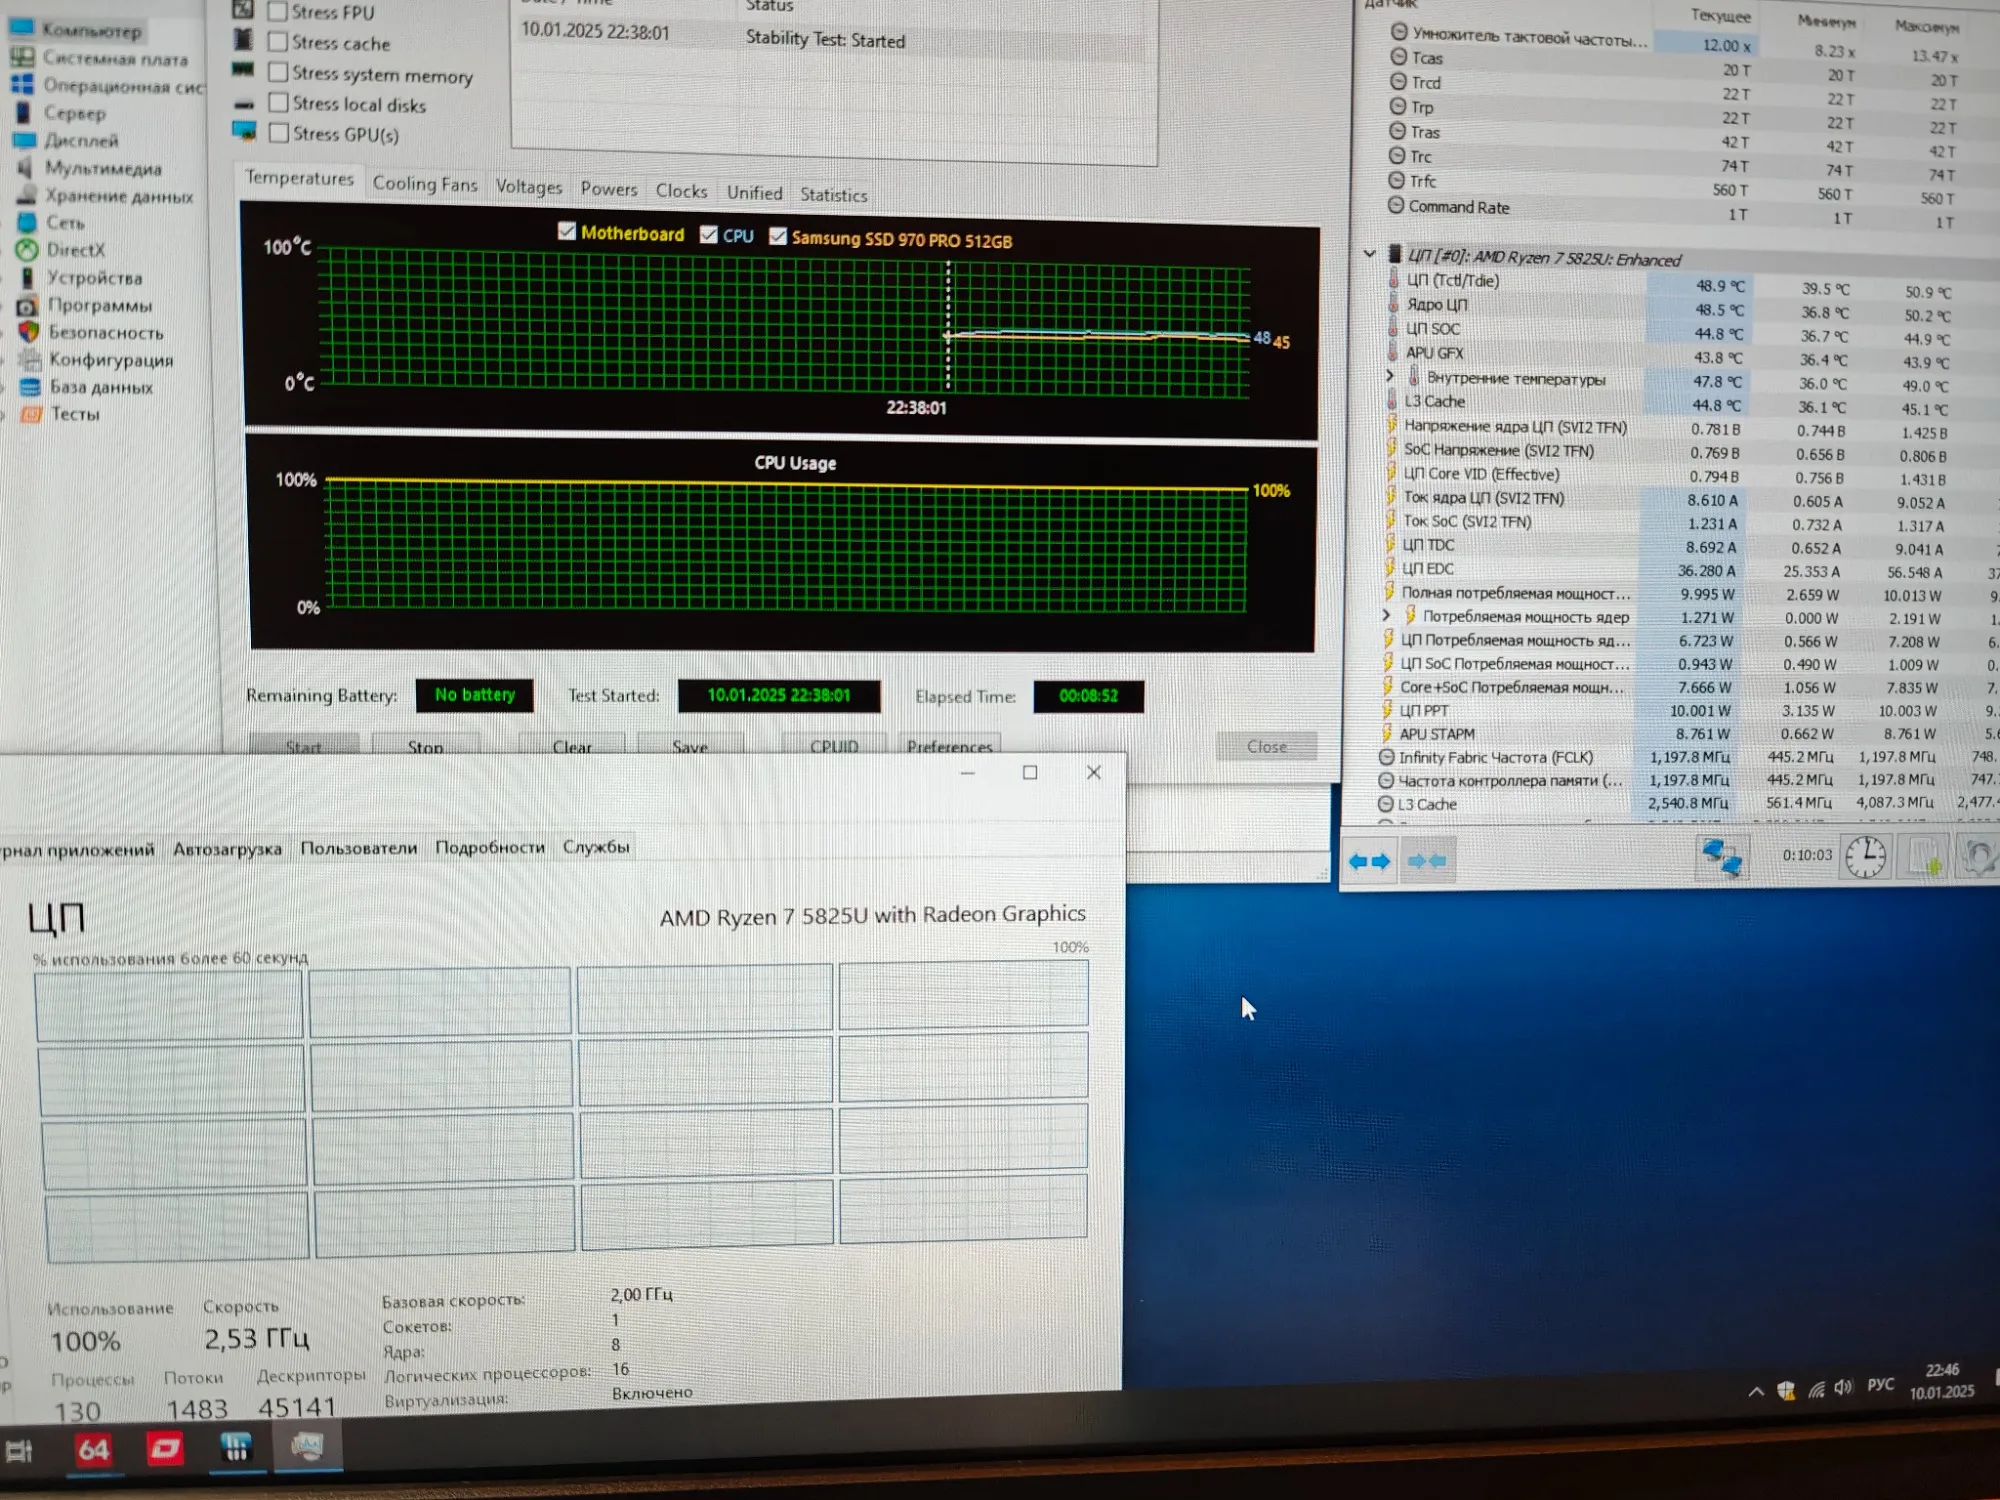Open AIDA64 from the taskbar
2000x1500 pixels.
(93, 1450)
